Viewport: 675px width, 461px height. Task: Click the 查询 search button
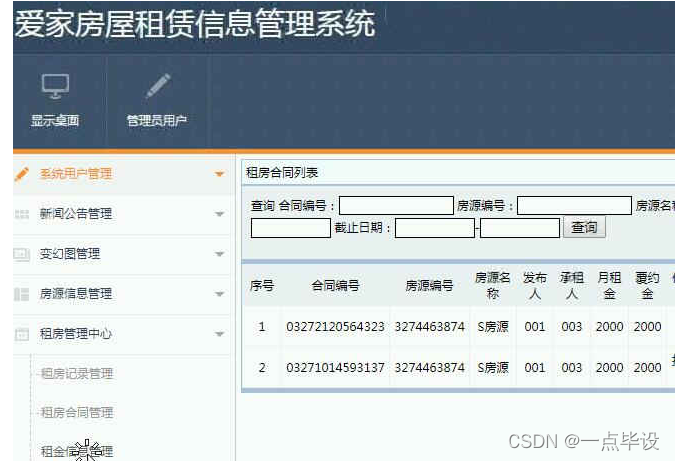click(584, 227)
